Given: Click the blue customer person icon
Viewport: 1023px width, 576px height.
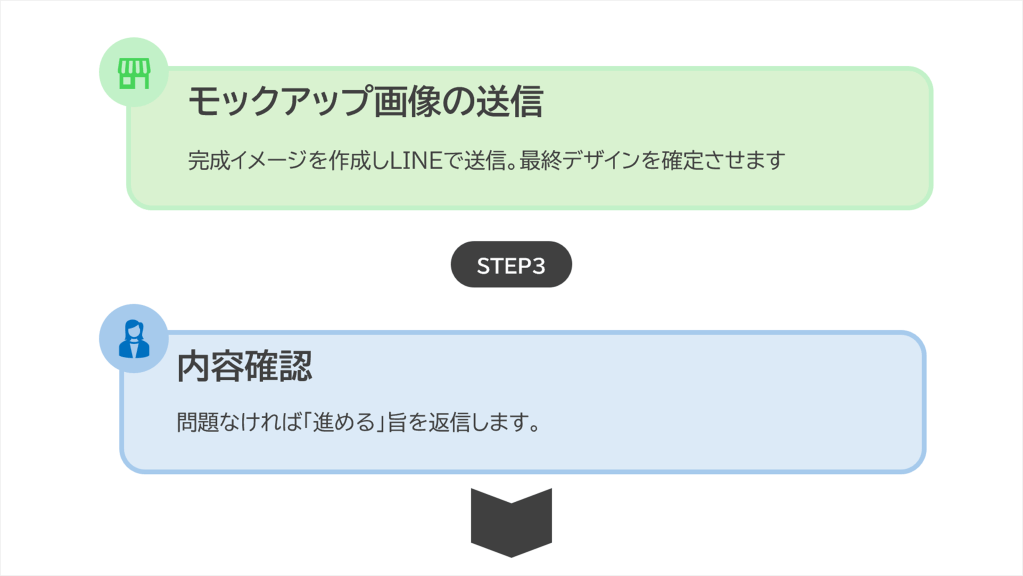Looking at the screenshot, I should [x=133, y=339].
